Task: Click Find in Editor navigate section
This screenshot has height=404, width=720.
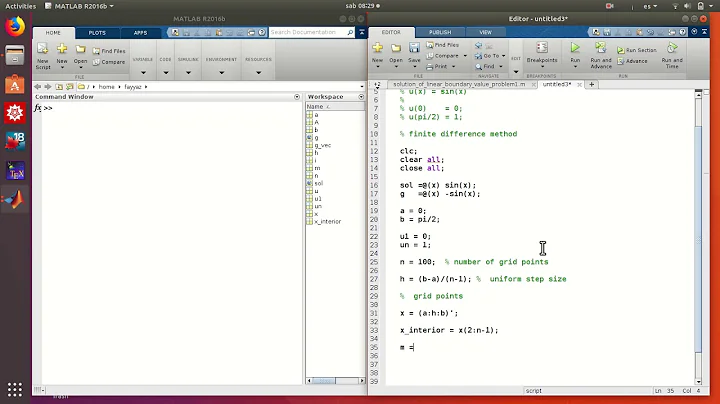Action: click(x=488, y=67)
